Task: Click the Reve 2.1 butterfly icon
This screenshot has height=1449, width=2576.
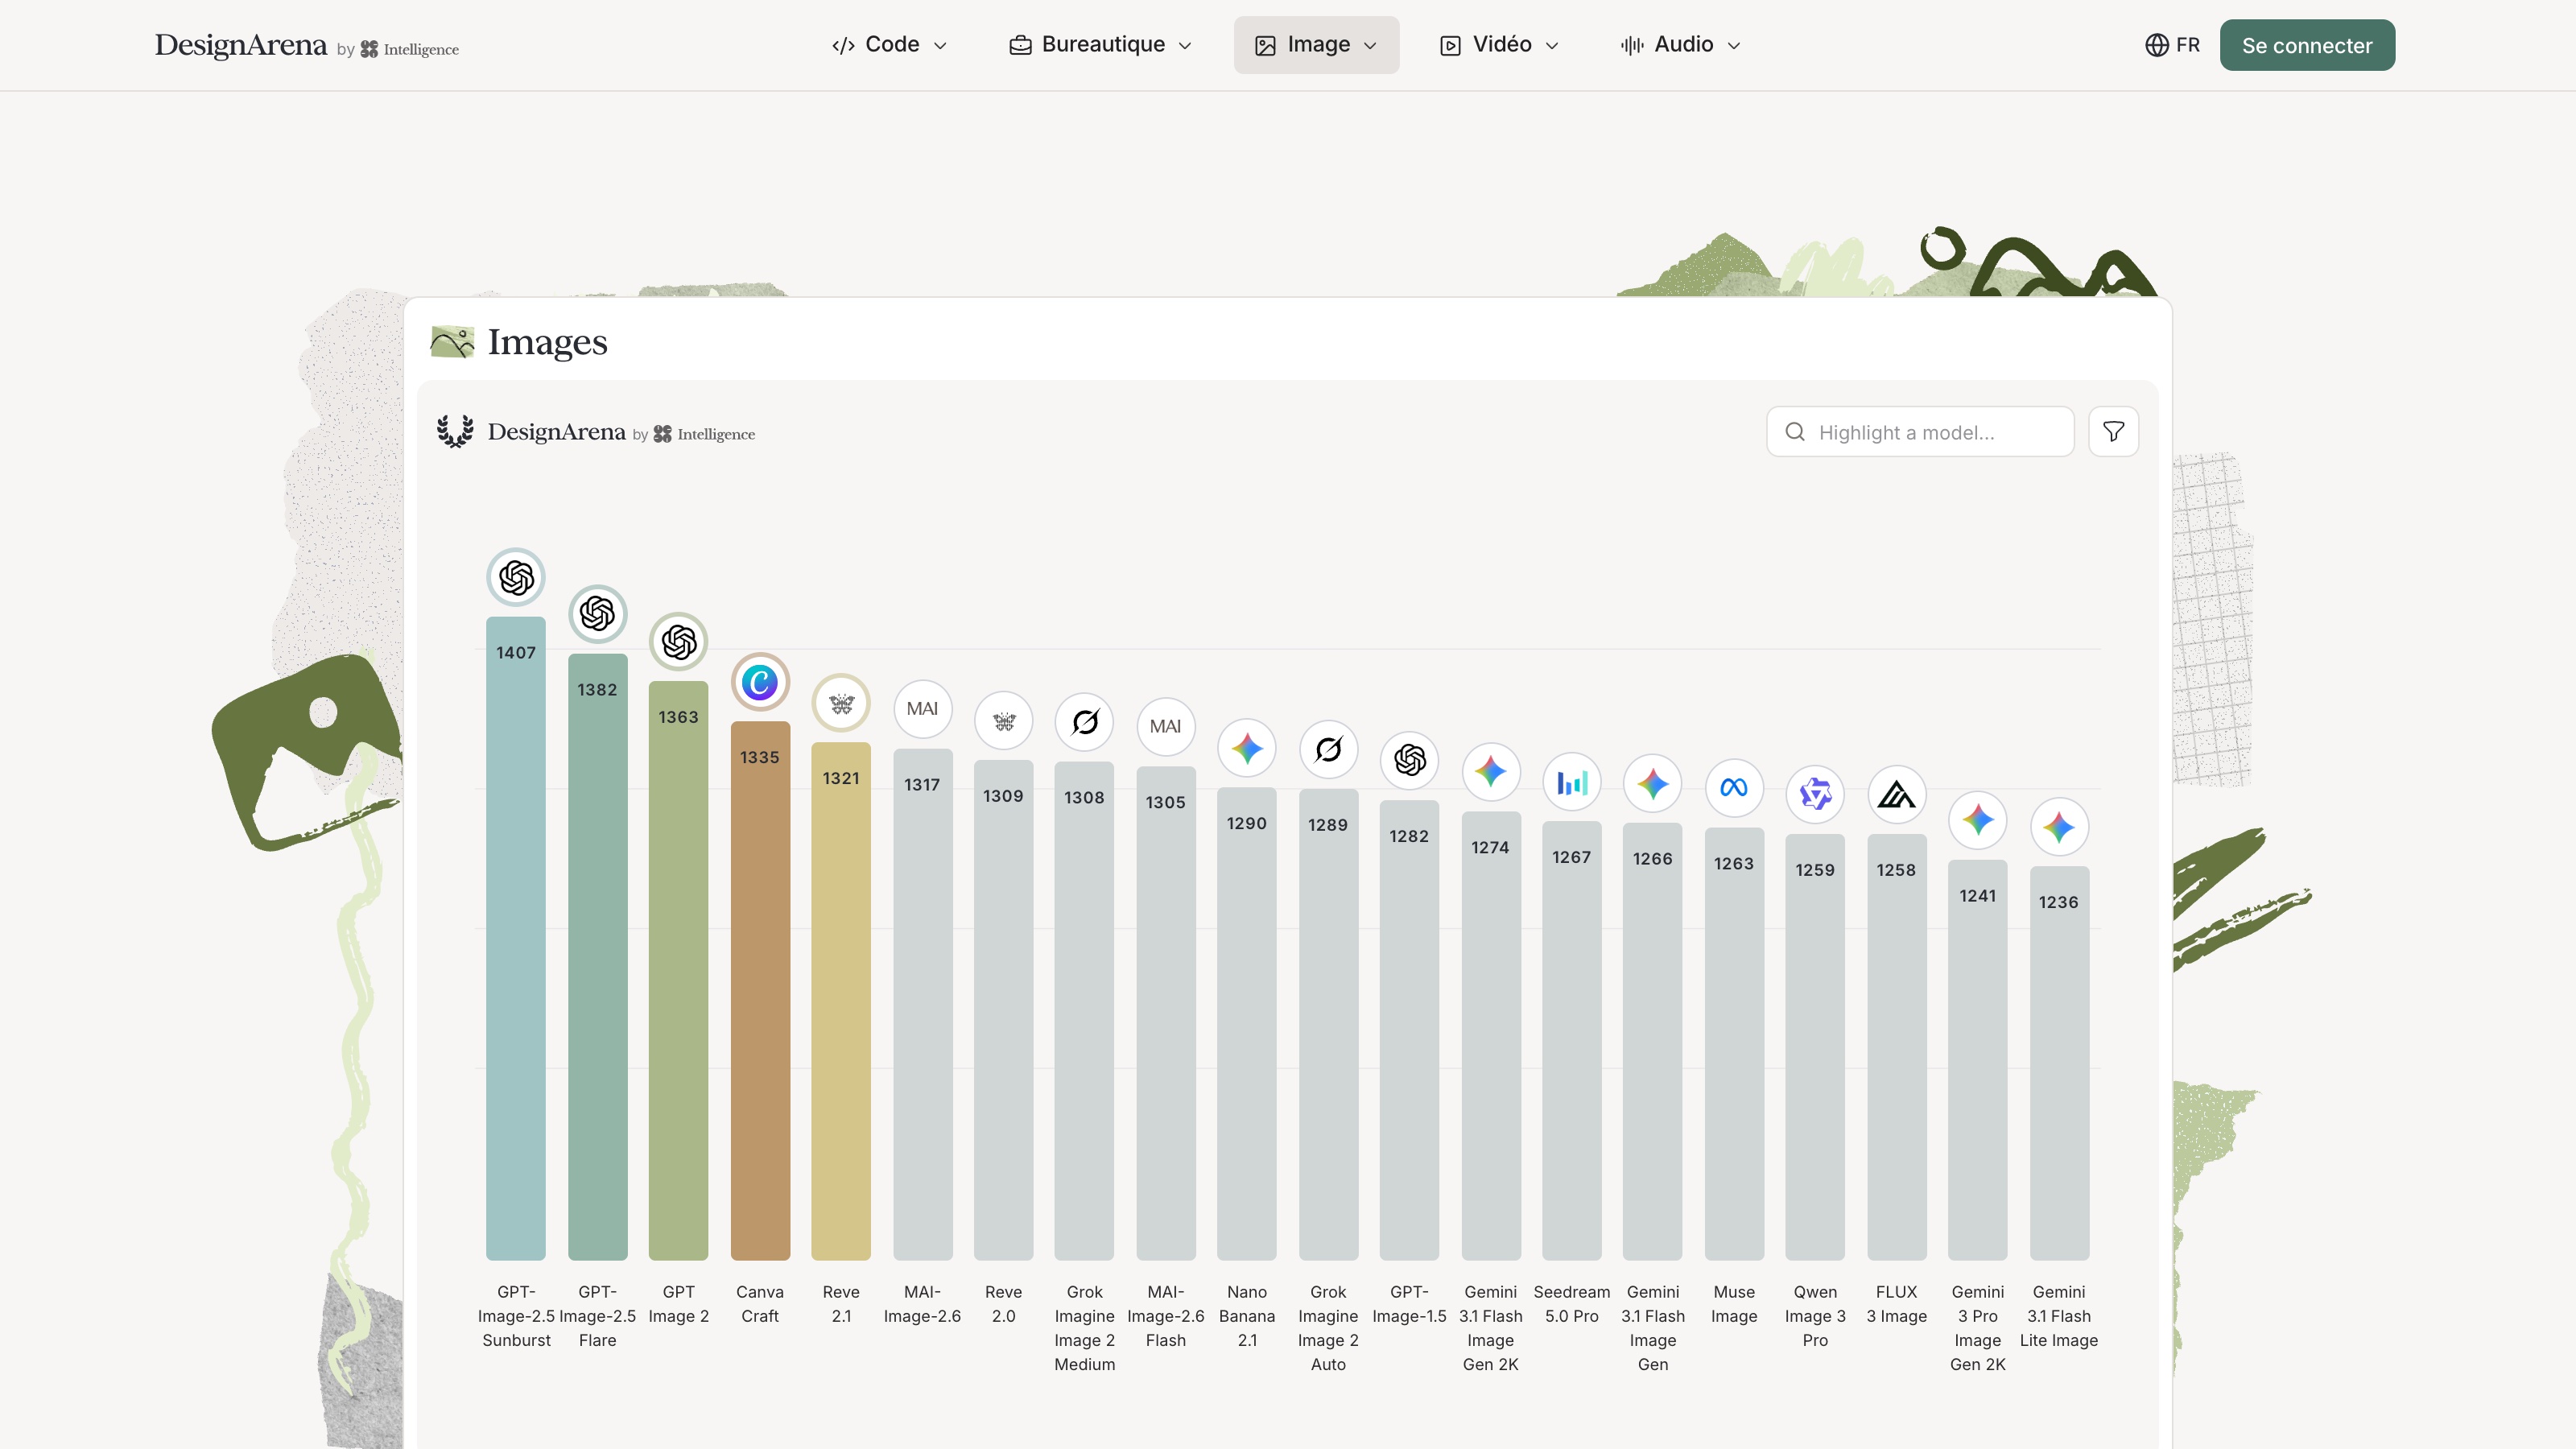Action: point(841,703)
